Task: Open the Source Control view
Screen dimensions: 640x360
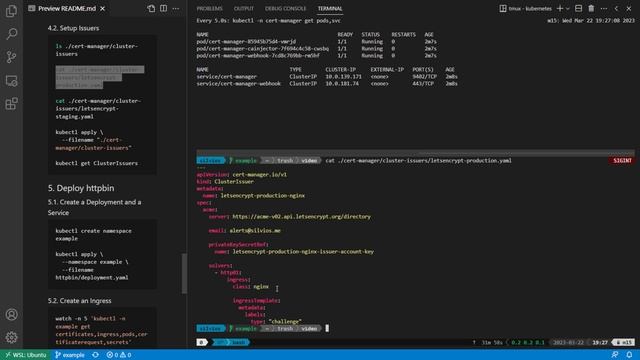Action: 11,57
